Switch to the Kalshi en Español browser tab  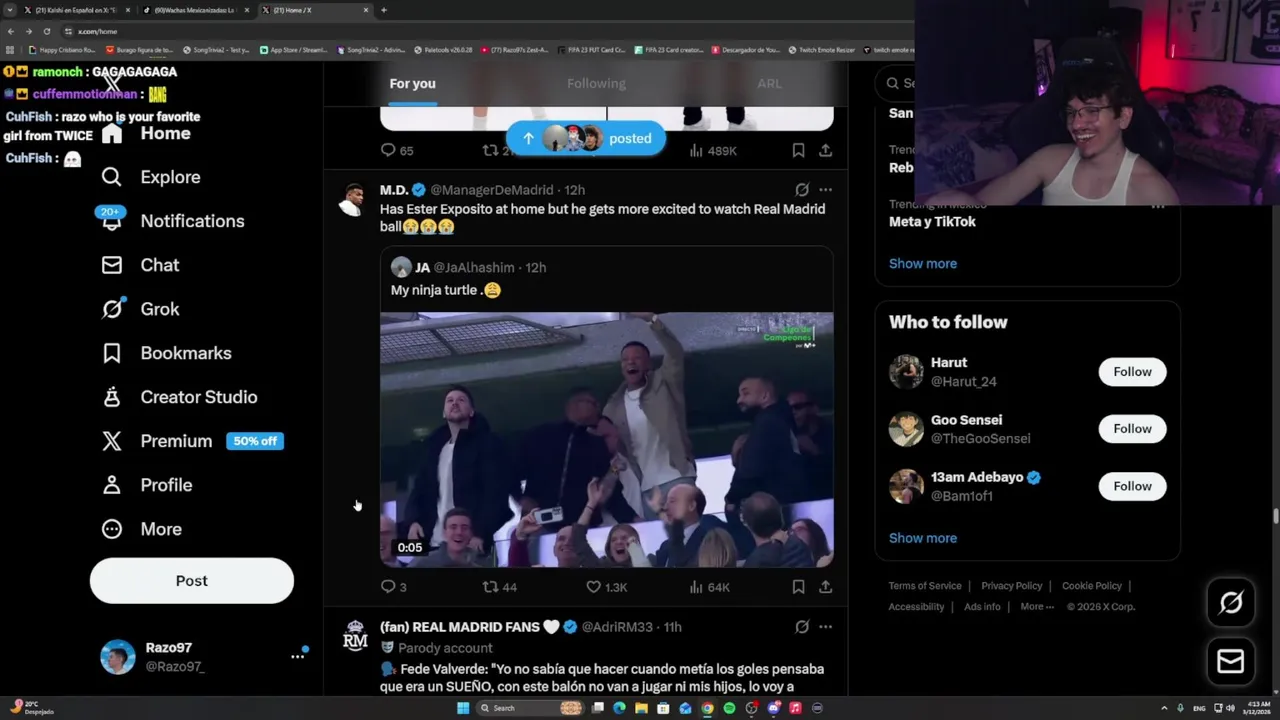76,10
